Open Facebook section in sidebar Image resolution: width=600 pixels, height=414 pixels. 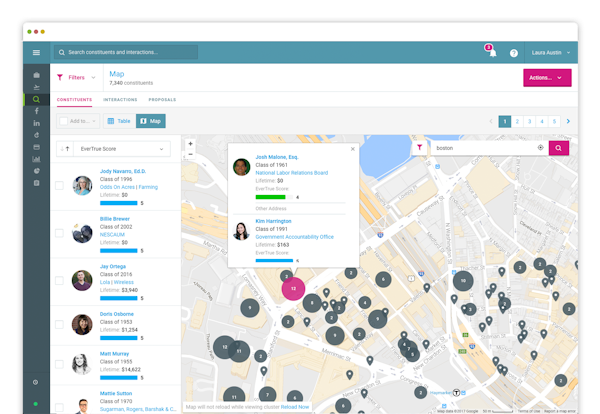click(x=37, y=111)
